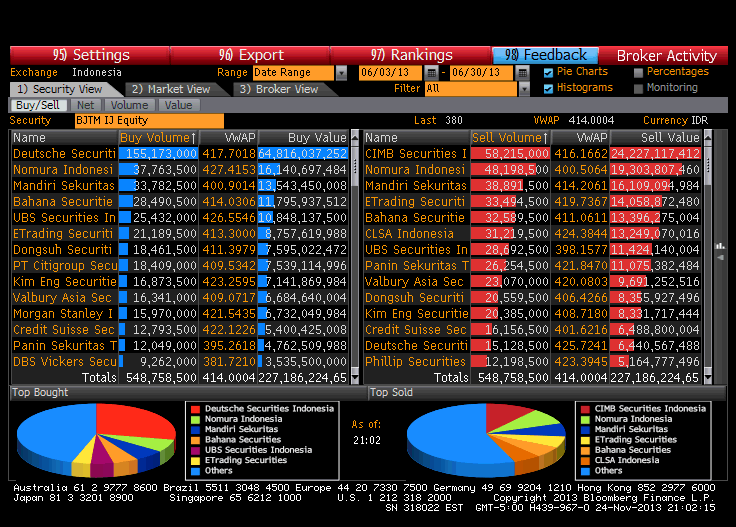Click CIMB Securities legend color square
Viewport: 736px width, 527px height.
[x=584, y=409]
